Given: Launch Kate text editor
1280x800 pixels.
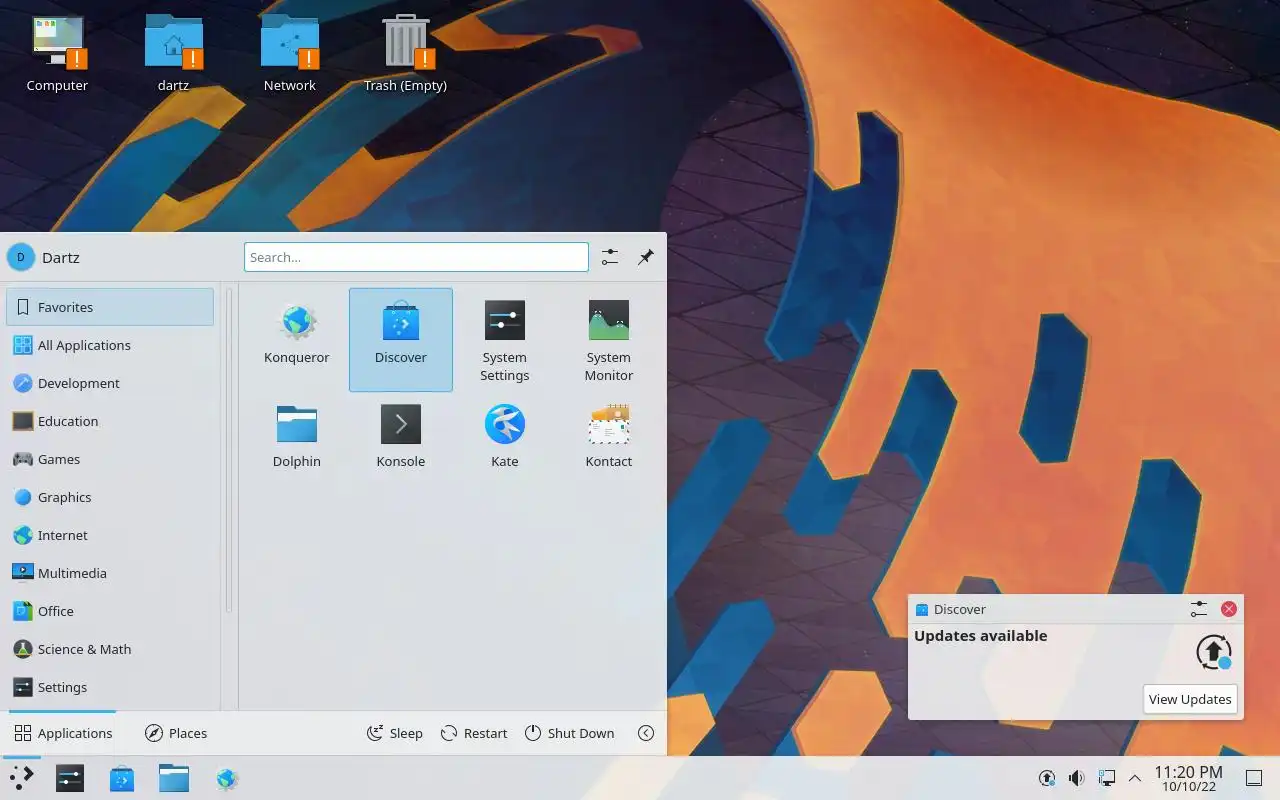Looking at the screenshot, I should click(x=505, y=437).
